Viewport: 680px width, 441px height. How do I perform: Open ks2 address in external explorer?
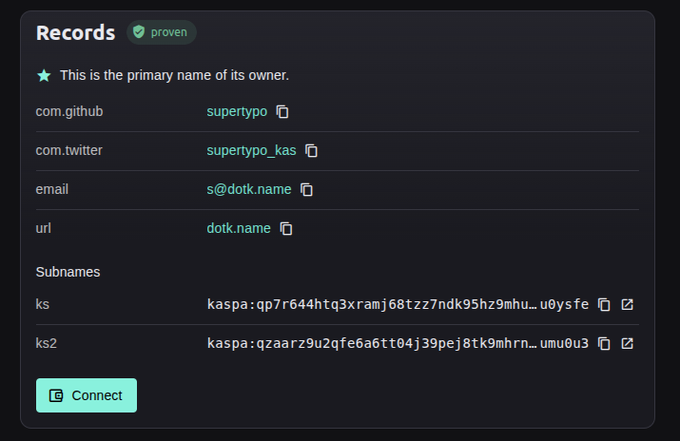pyautogui.click(x=627, y=344)
